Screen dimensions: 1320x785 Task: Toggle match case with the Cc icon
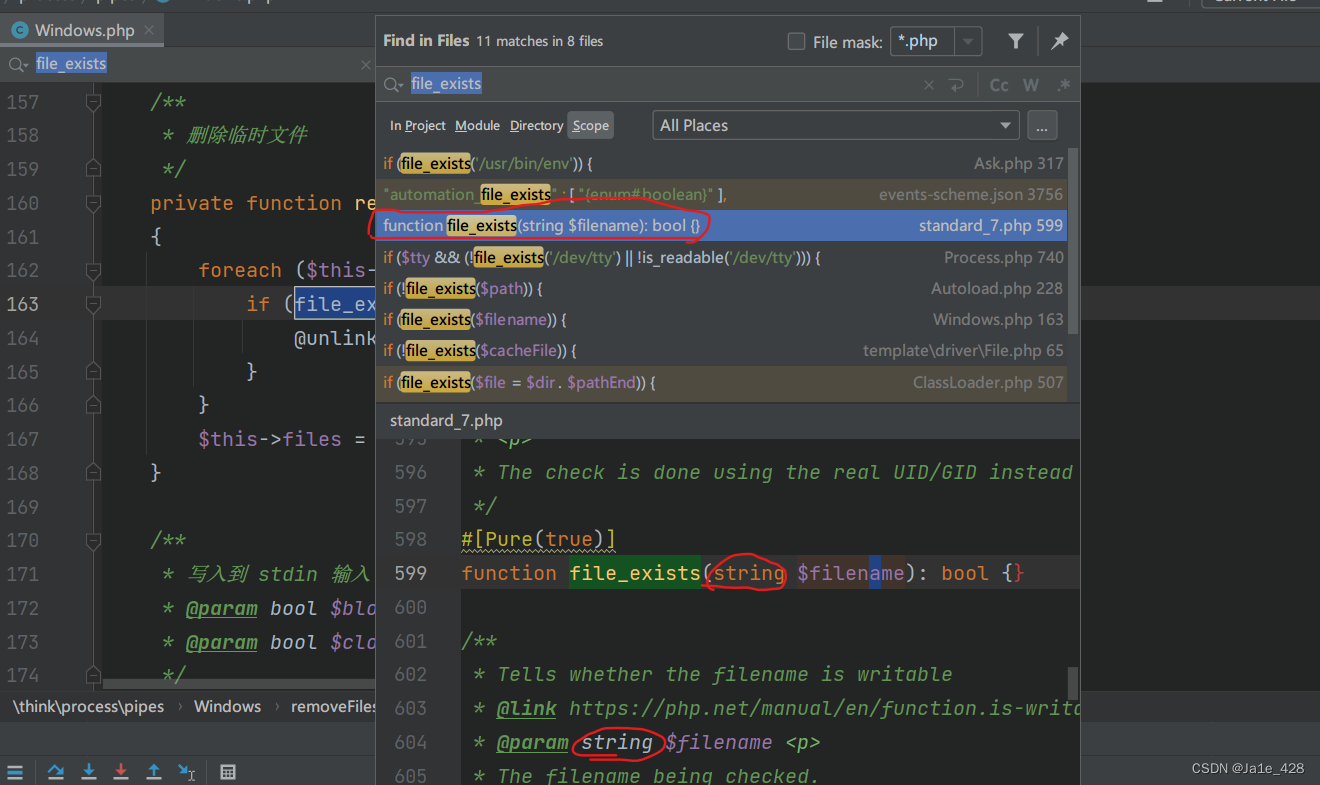997,84
